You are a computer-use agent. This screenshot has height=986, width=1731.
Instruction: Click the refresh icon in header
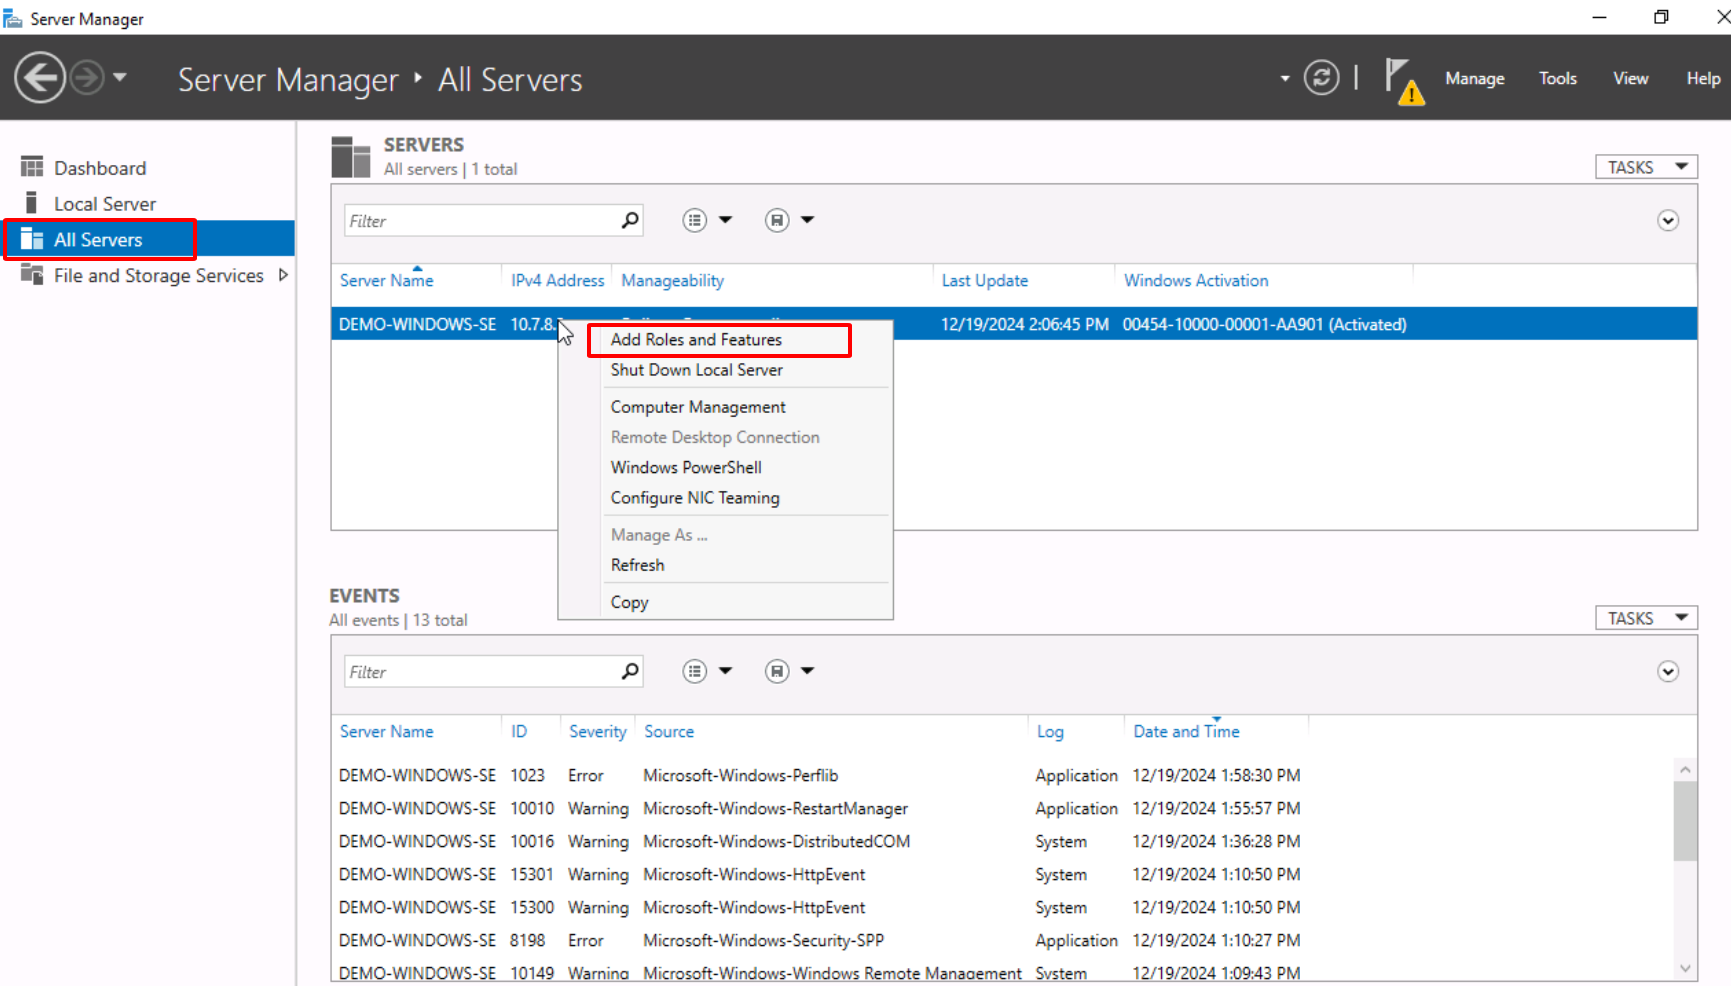click(1321, 78)
